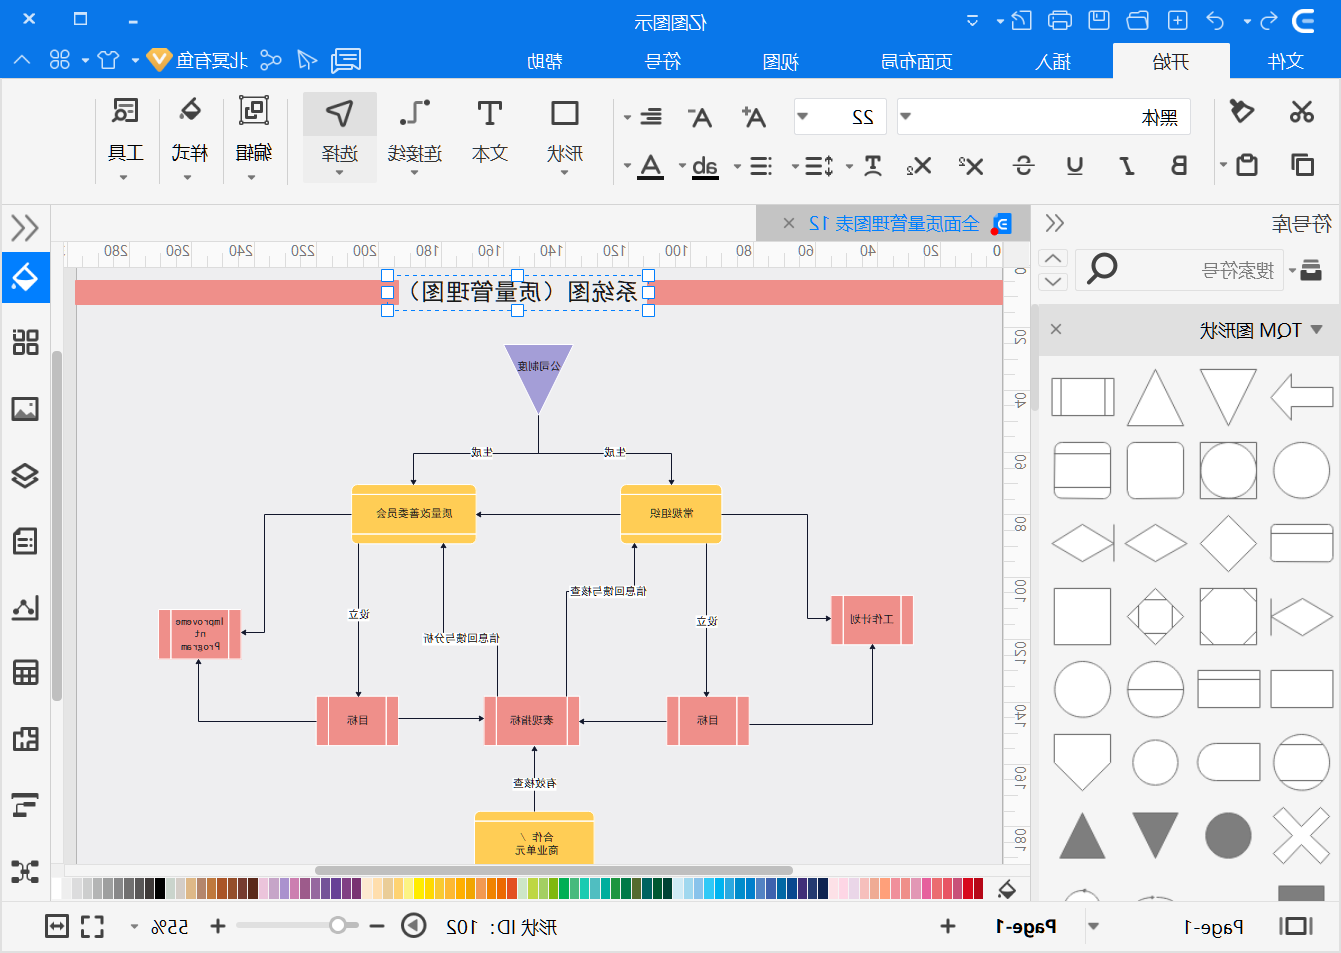Toggle Bold formatting
This screenshot has height=953, width=1341.
pyautogui.click(x=1179, y=165)
